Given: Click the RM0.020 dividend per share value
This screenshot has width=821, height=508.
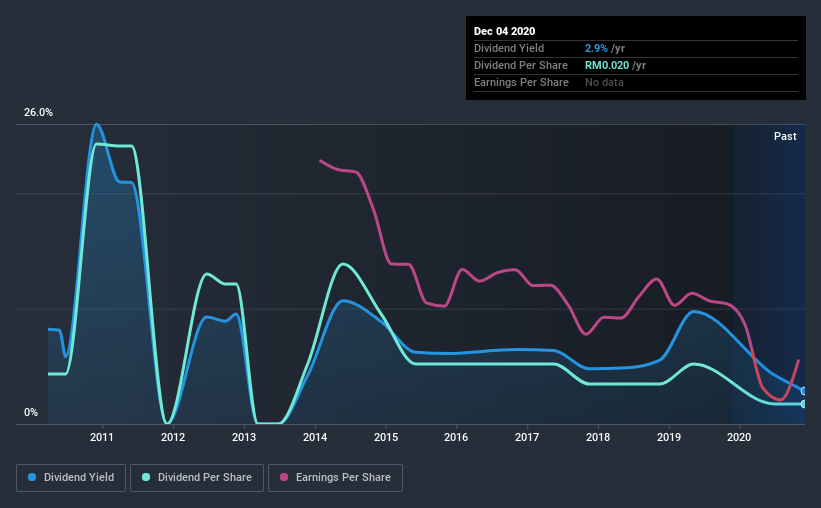Looking at the screenshot, I should (607, 65).
